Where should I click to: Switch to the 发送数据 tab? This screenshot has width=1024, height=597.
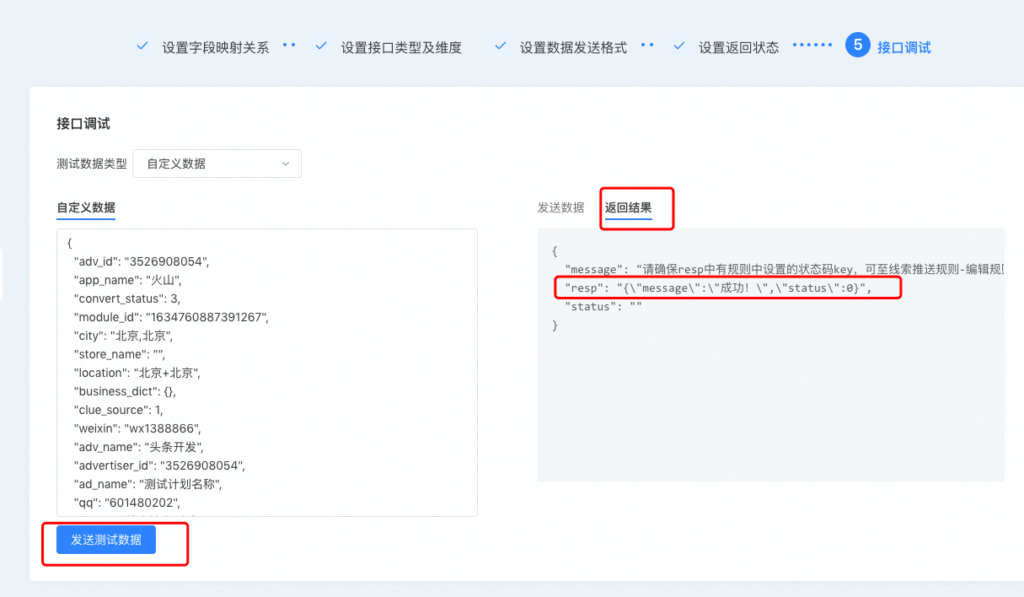[560, 208]
